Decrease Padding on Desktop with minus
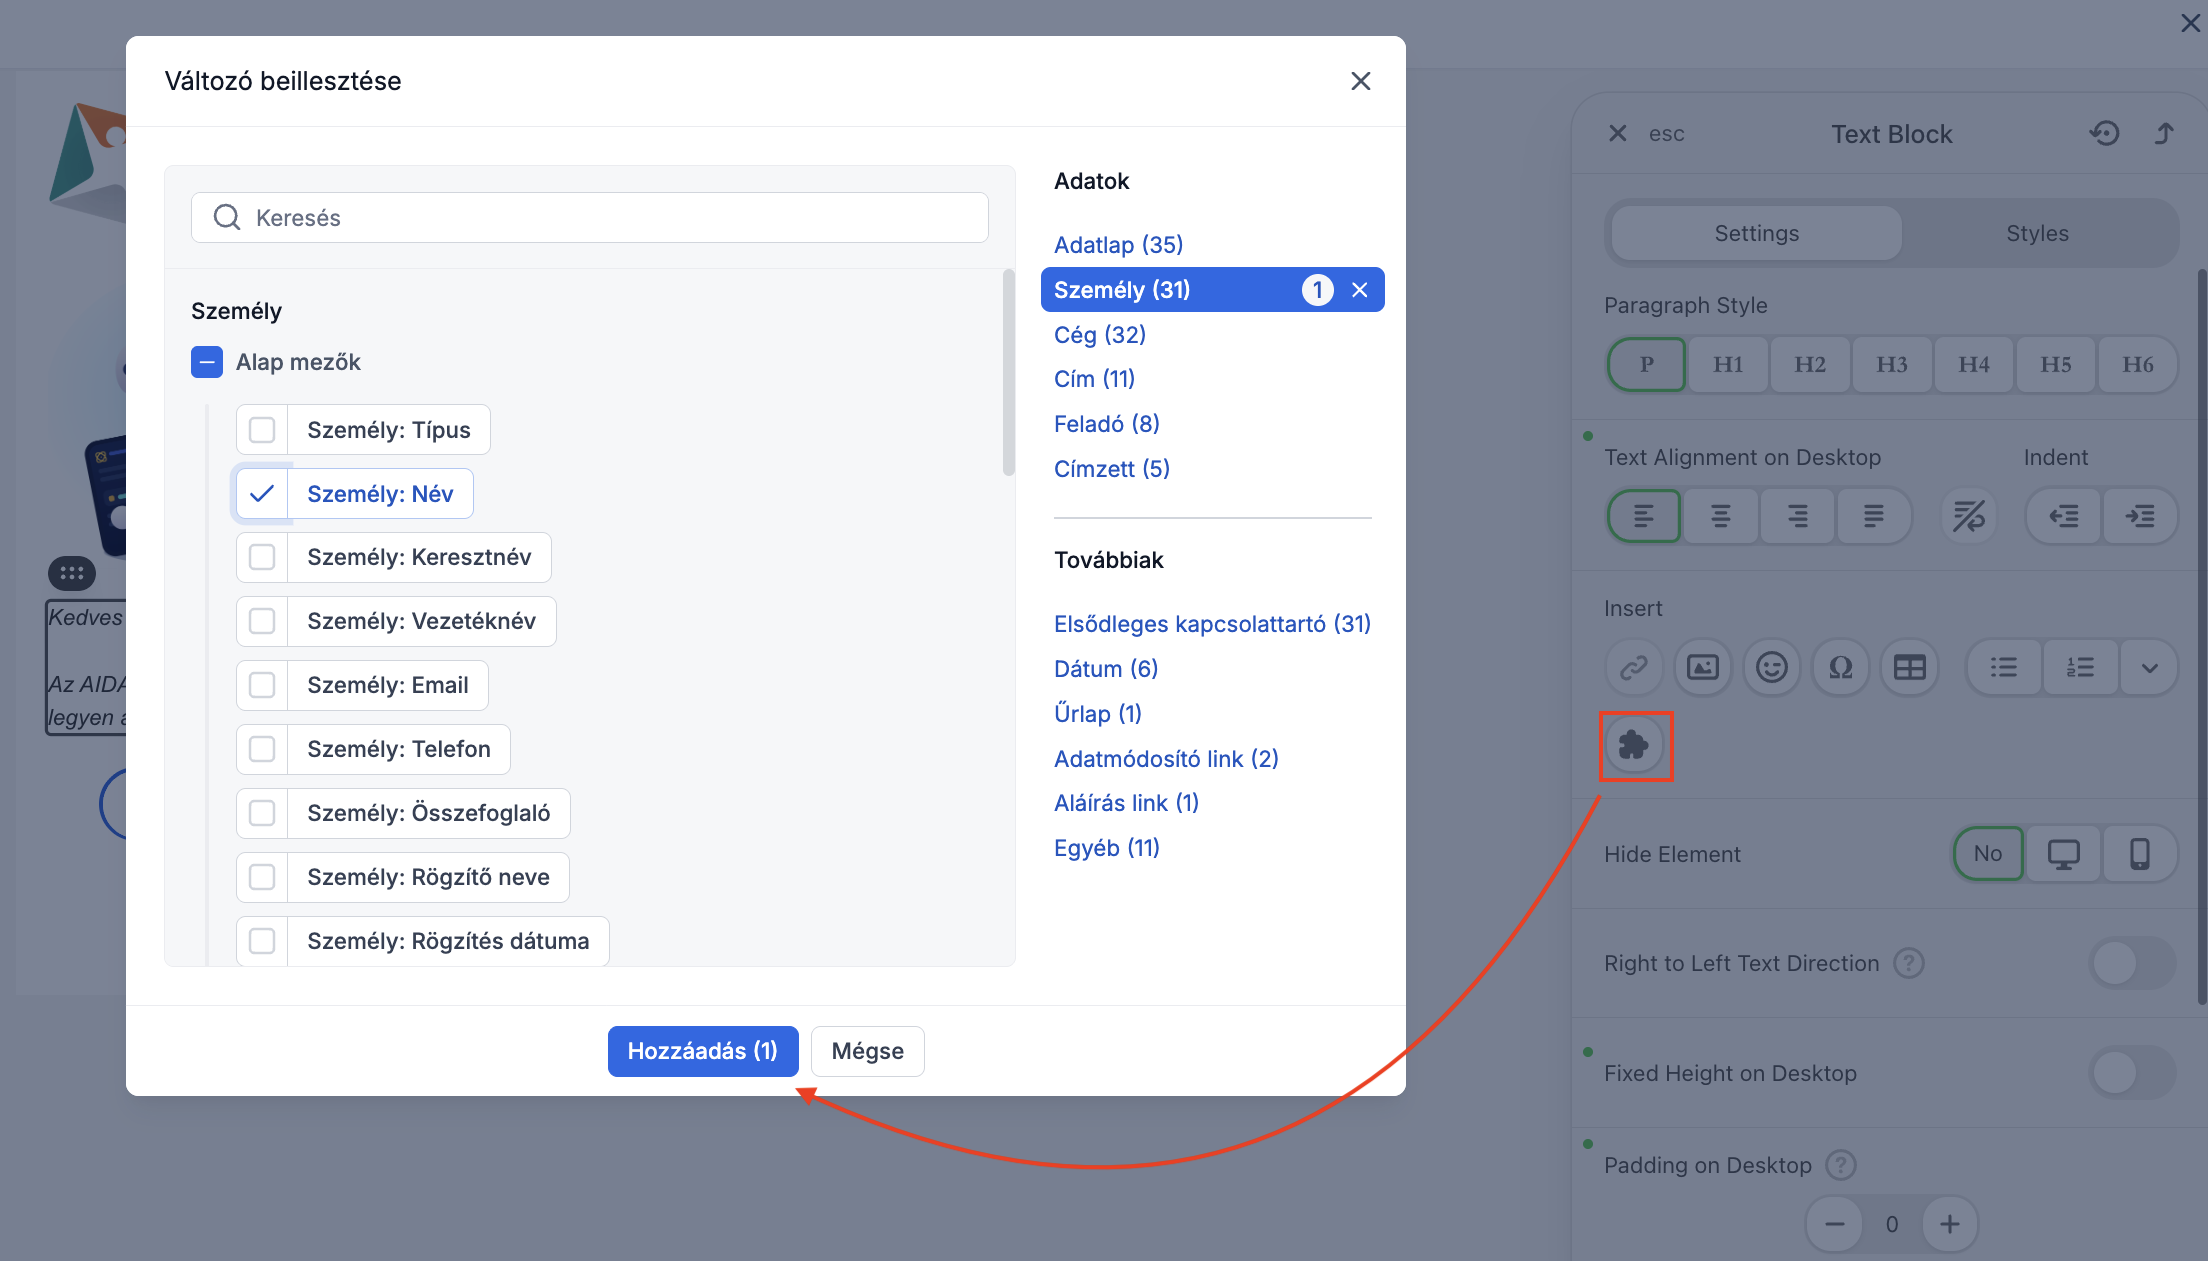Screen dimensions: 2208x1261 coord(1835,1224)
